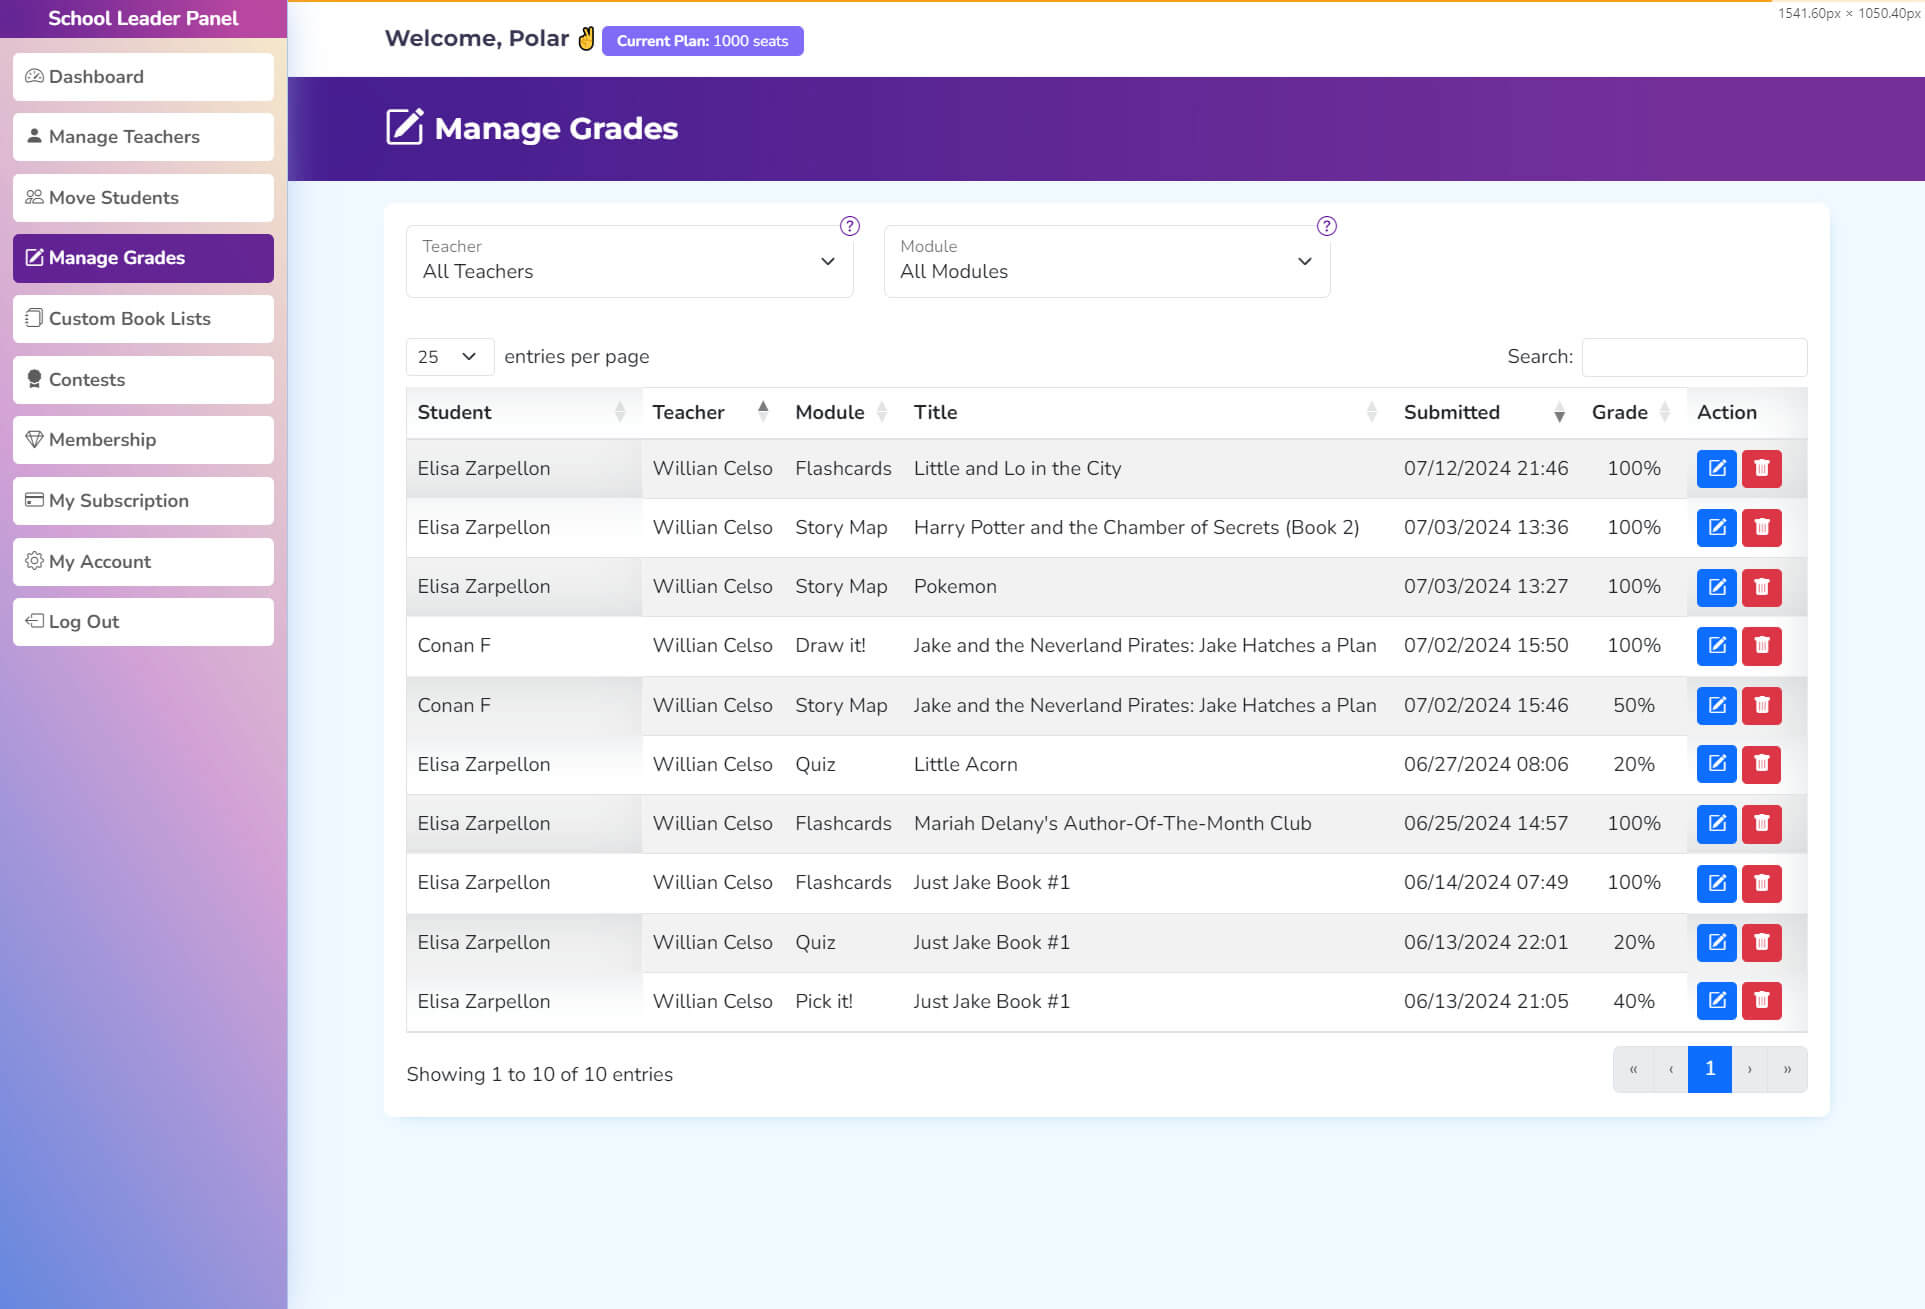
Task: Expand the All Teachers dropdown
Action: [629, 261]
